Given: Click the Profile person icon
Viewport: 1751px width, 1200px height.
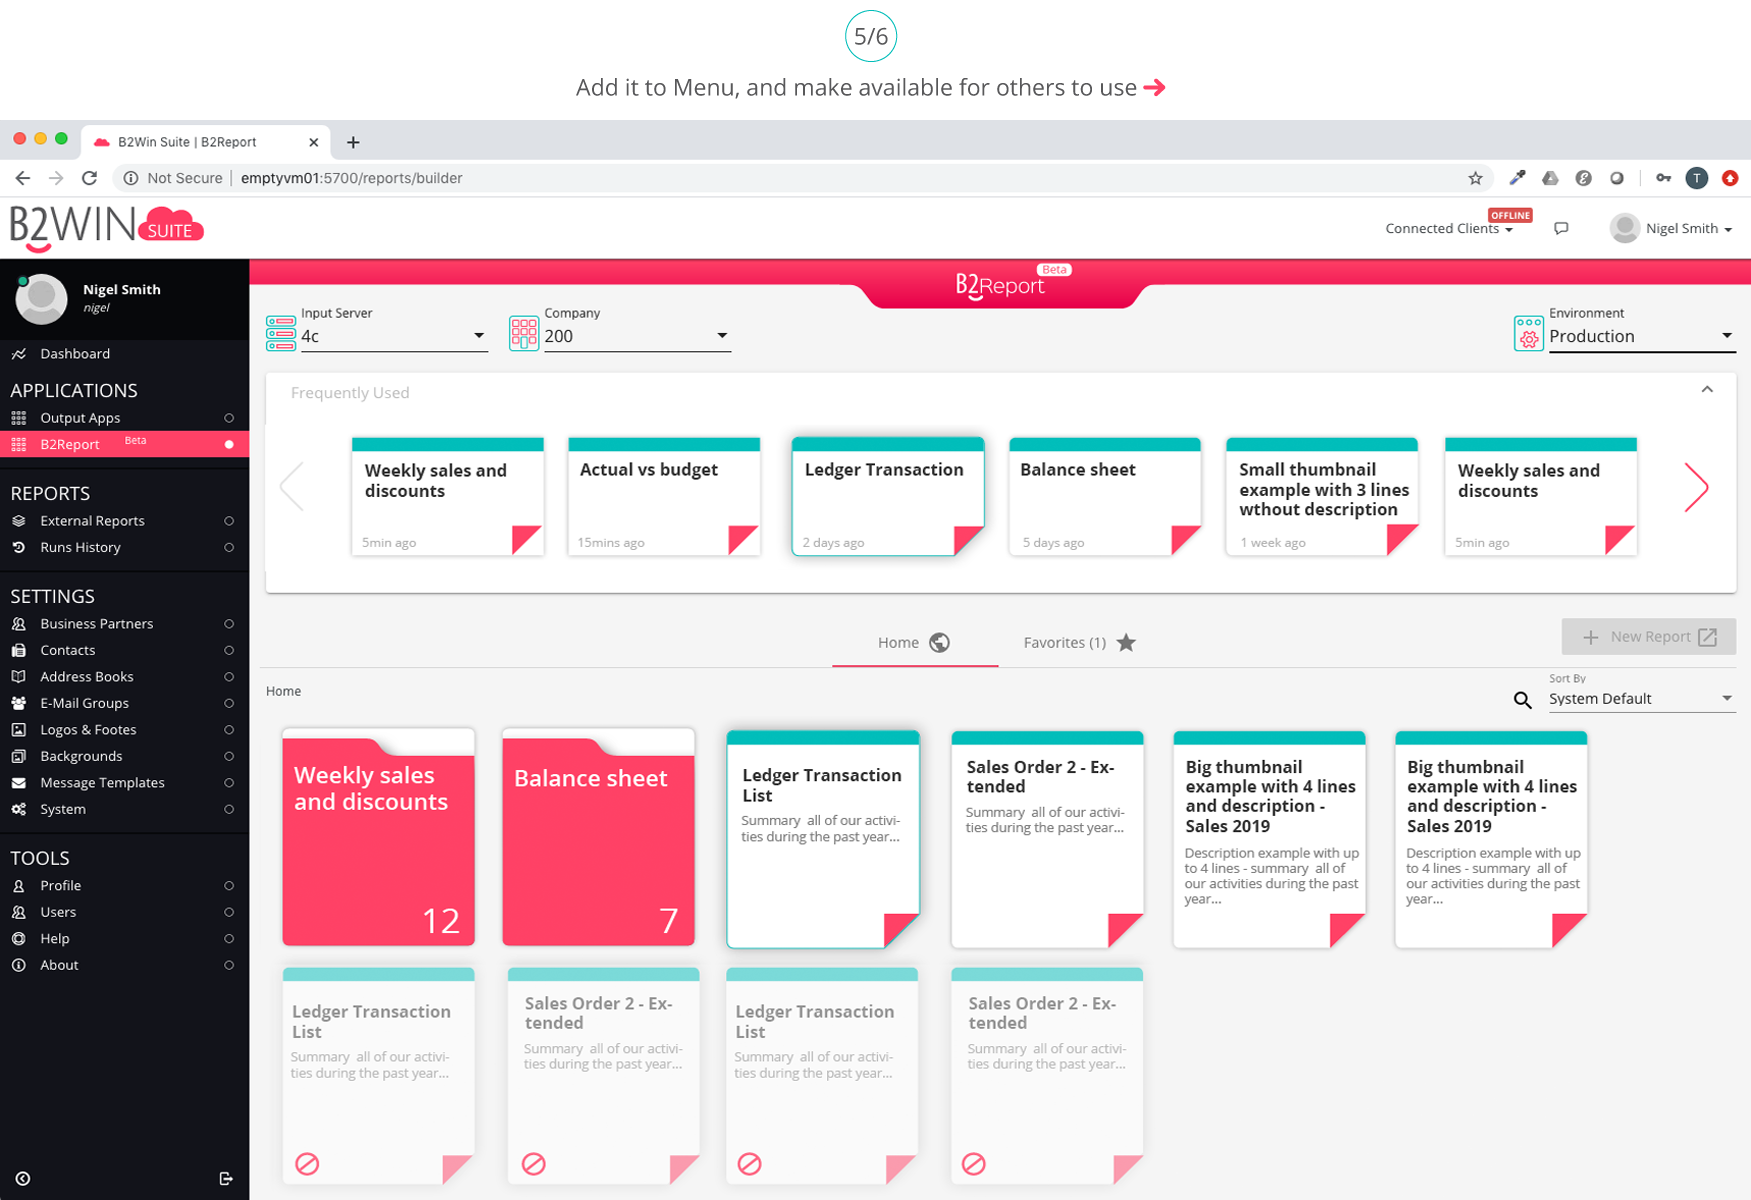Looking at the screenshot, I should click(19, 886).
